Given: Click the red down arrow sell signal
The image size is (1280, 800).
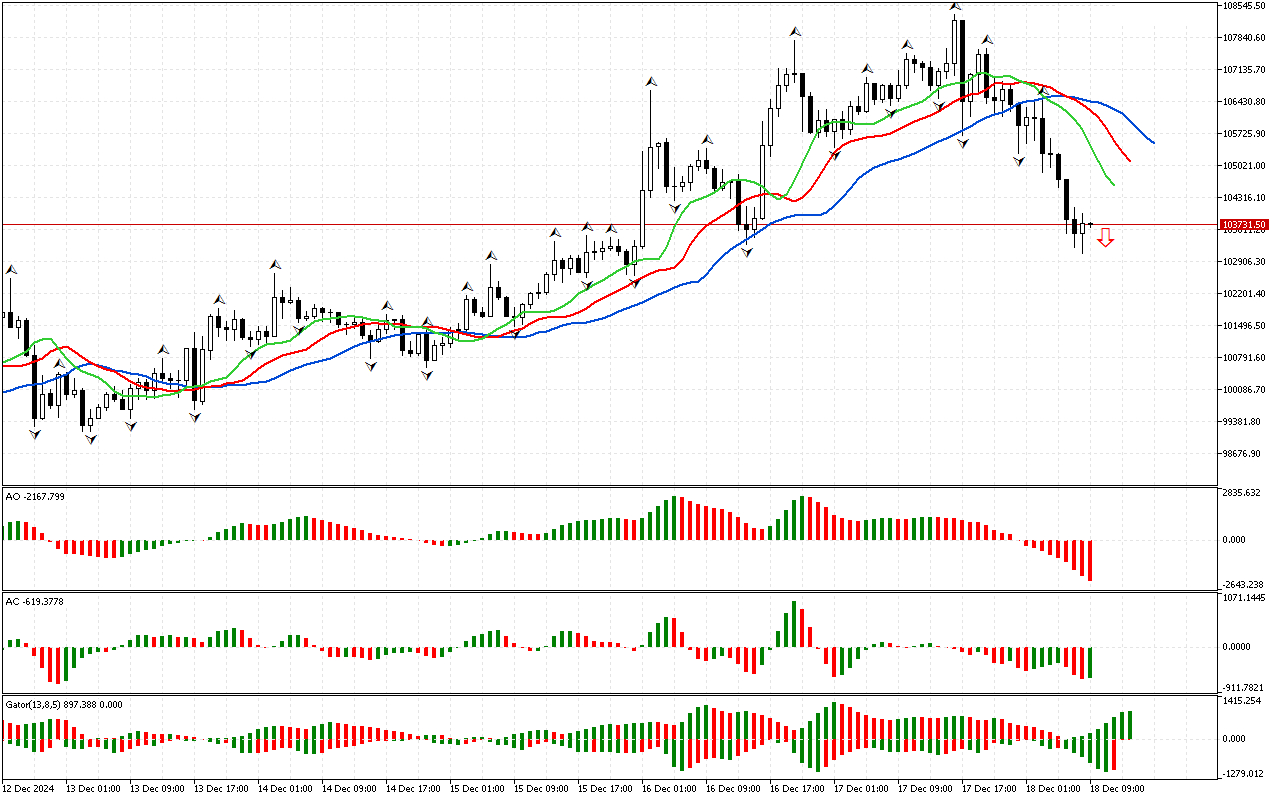Looking at the screenshot, I should 1105,237.
